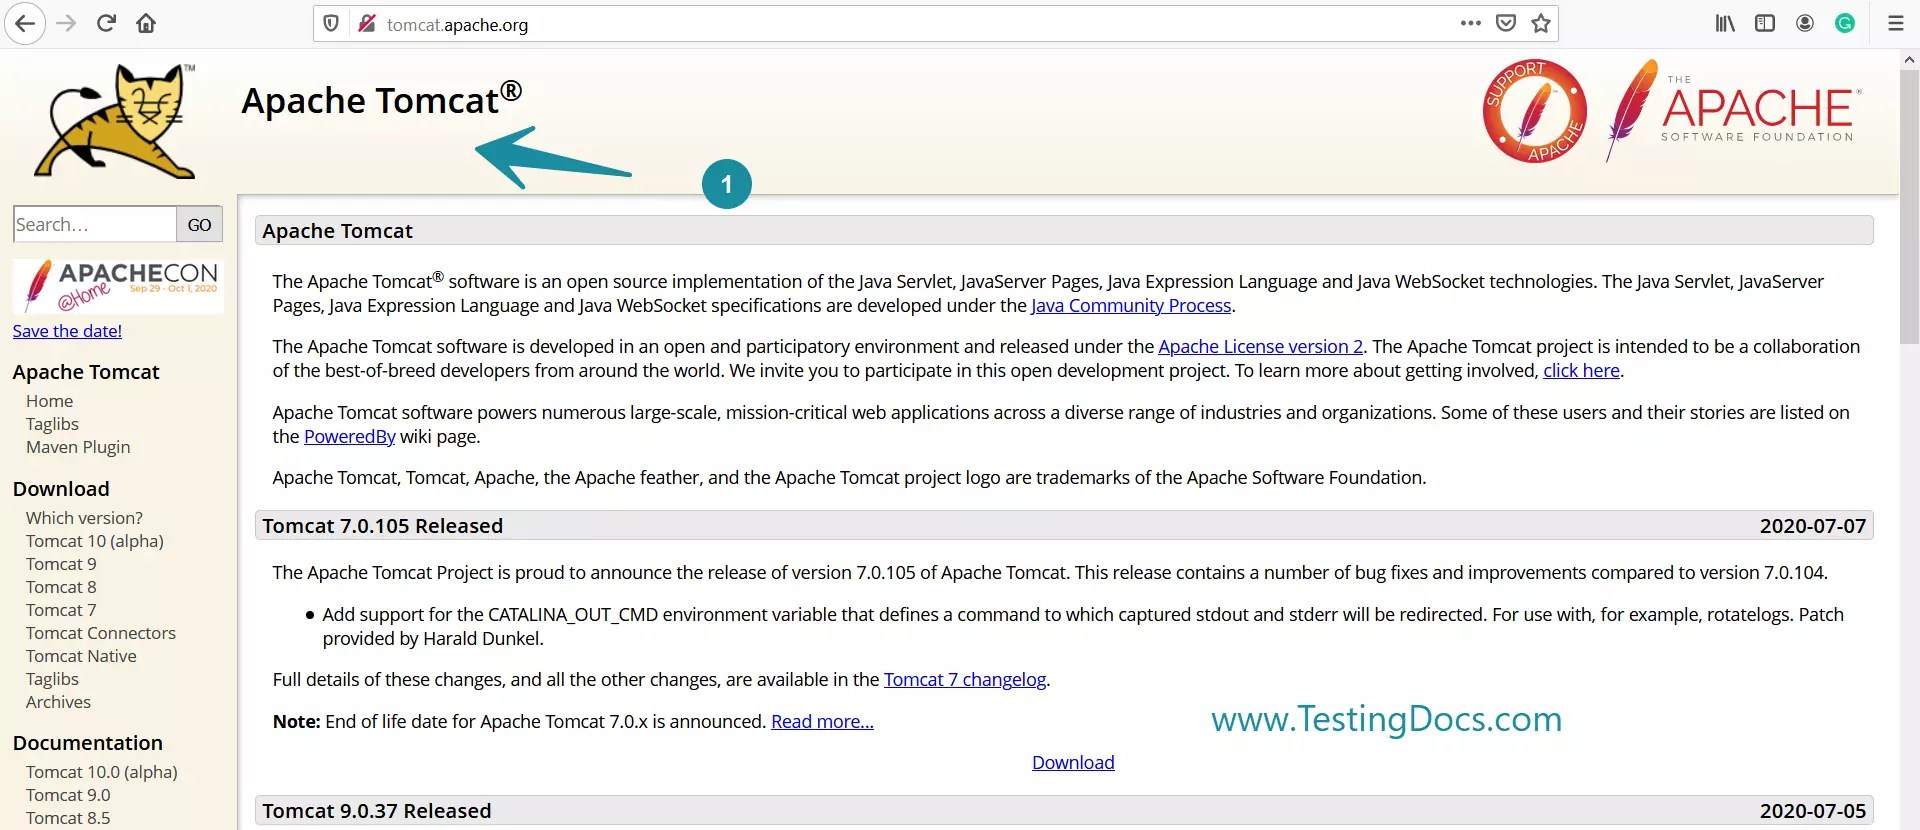Open the Save the date! link
Screen dimensions: 1920x830
coord(67,331)
